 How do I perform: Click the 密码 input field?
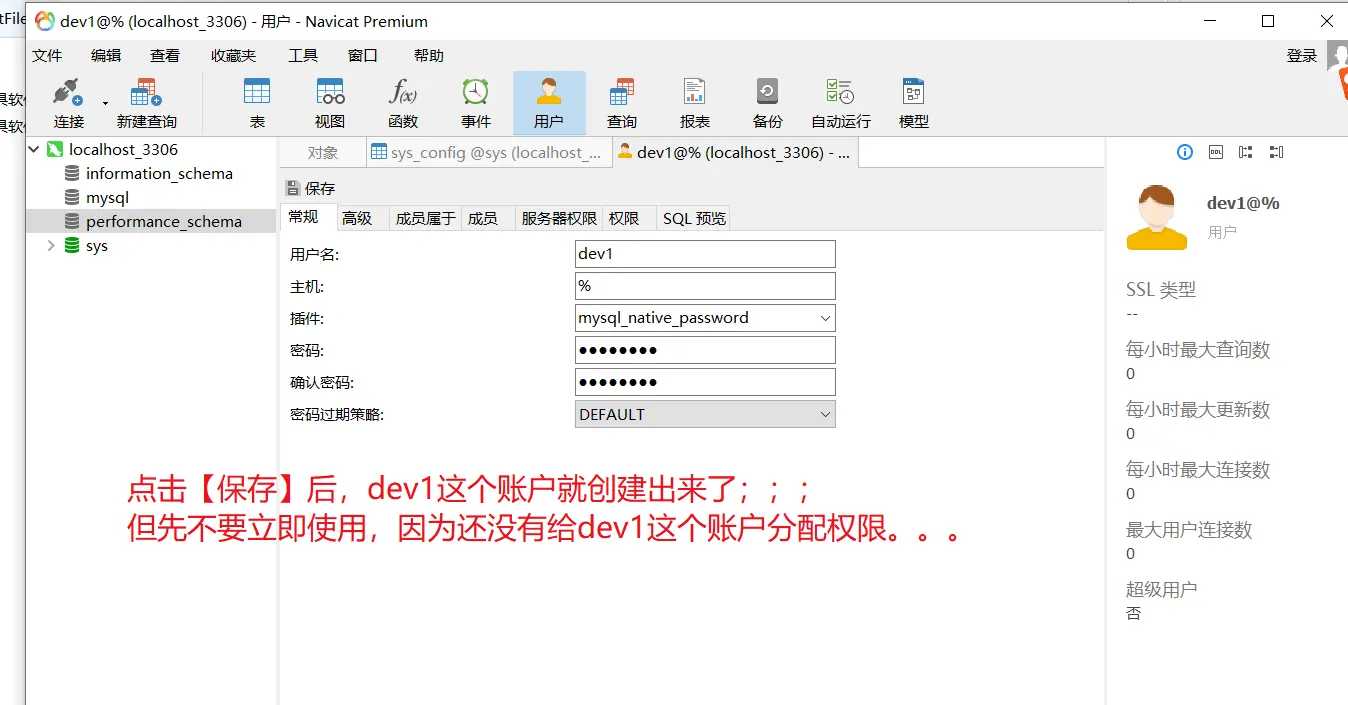pyautogui.click(x=705, y=350)
